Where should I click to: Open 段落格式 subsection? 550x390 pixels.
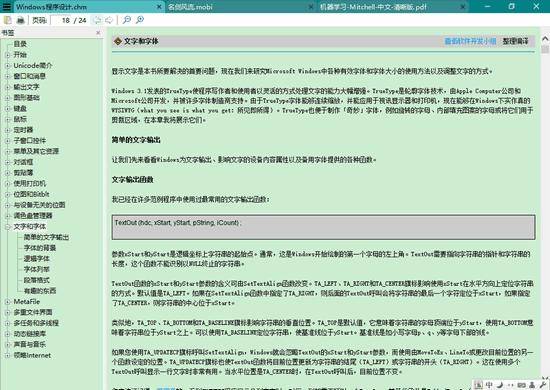point(36,280)
